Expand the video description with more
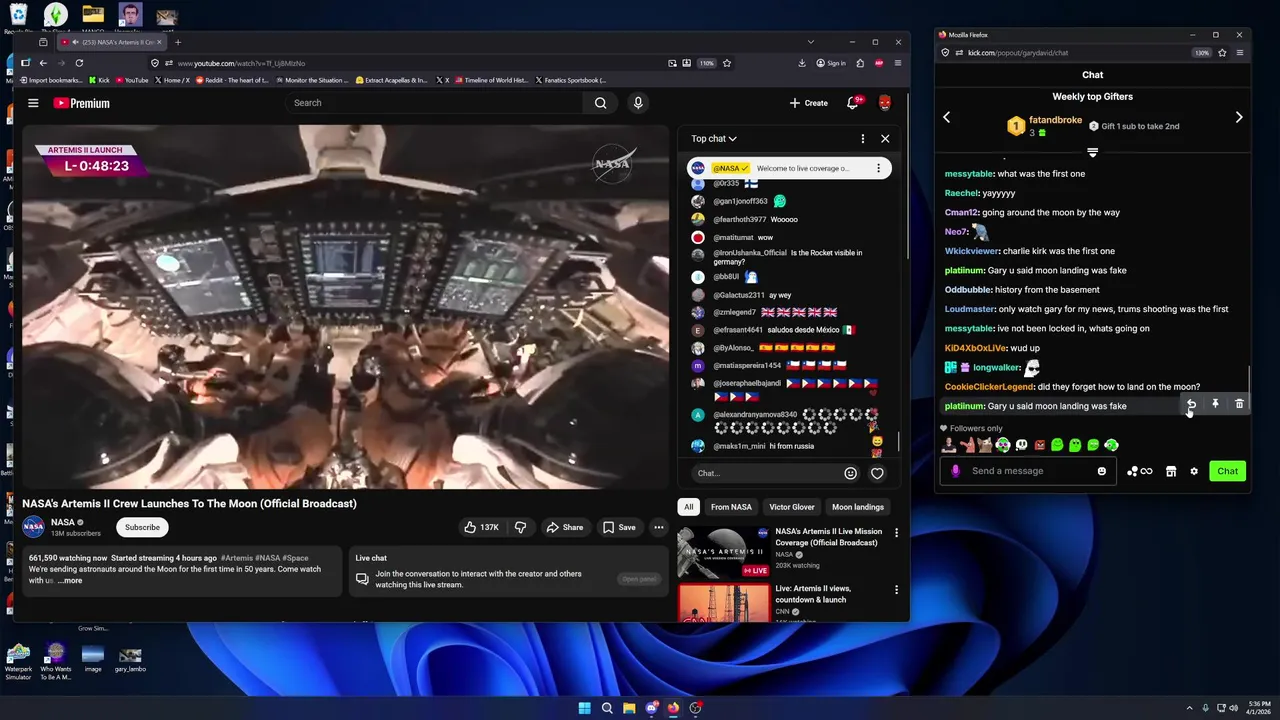1280x720 pixels. (70, 580)
